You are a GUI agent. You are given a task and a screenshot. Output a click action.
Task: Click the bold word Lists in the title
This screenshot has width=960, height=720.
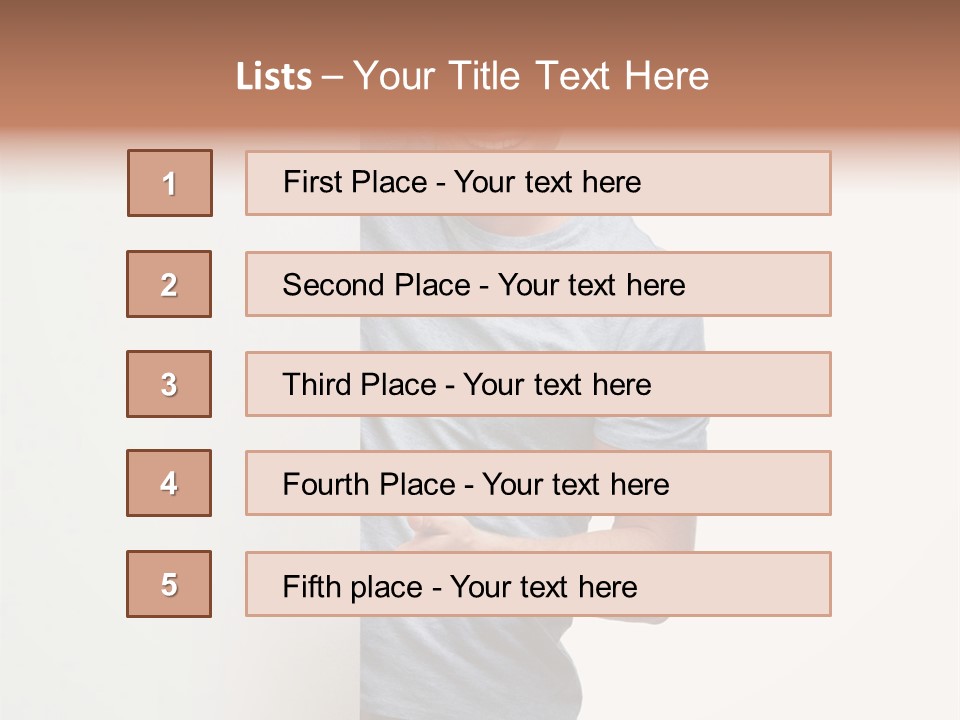click(274, 77)
